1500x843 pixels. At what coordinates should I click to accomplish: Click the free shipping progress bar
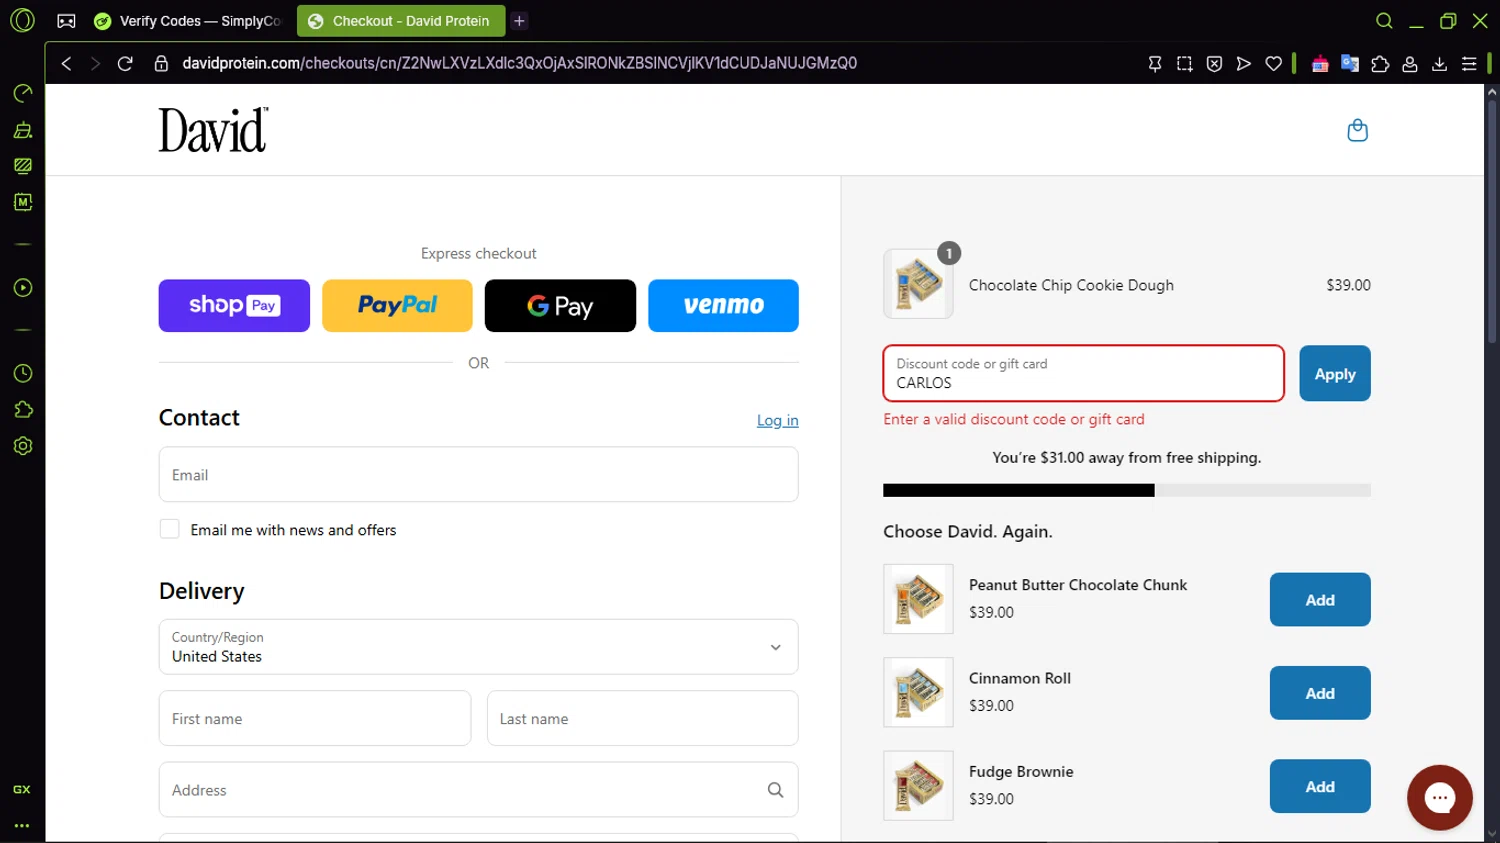click(x=1127, y=490)
